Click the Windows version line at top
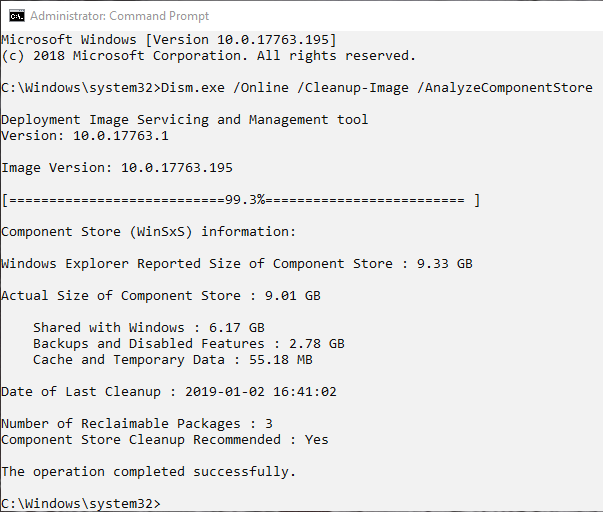Viewport: 603px width, 512px height. [x=169, y=40]
